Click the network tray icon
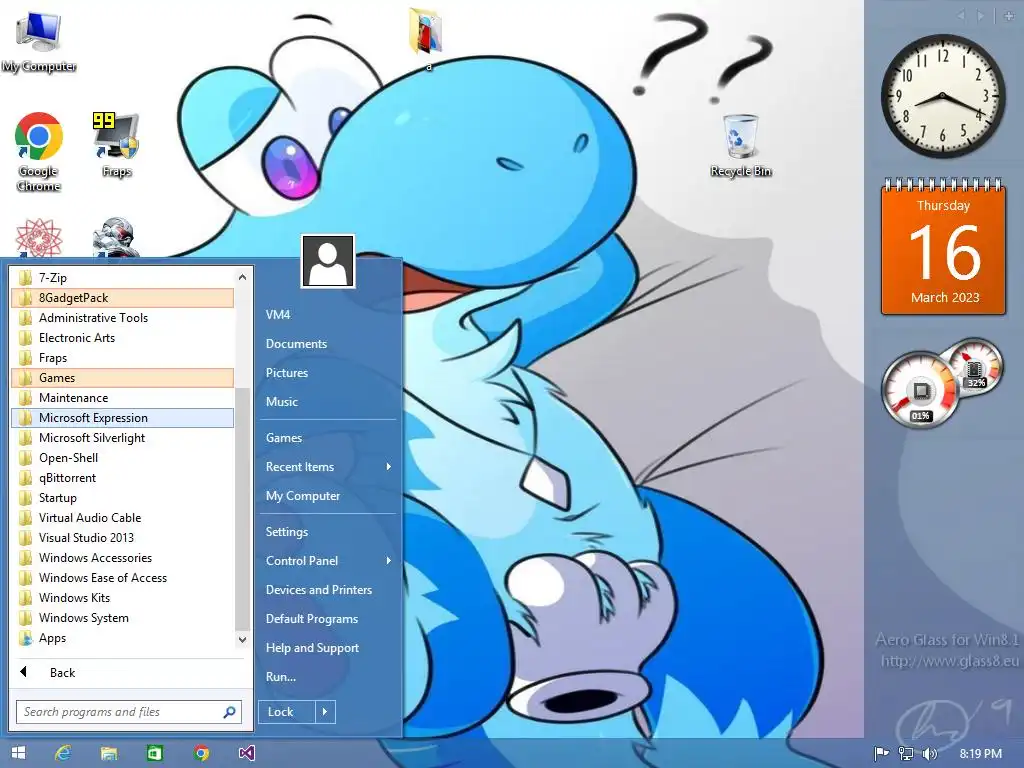The width and height of the screenshot is (1024, 768). (906, 754)
